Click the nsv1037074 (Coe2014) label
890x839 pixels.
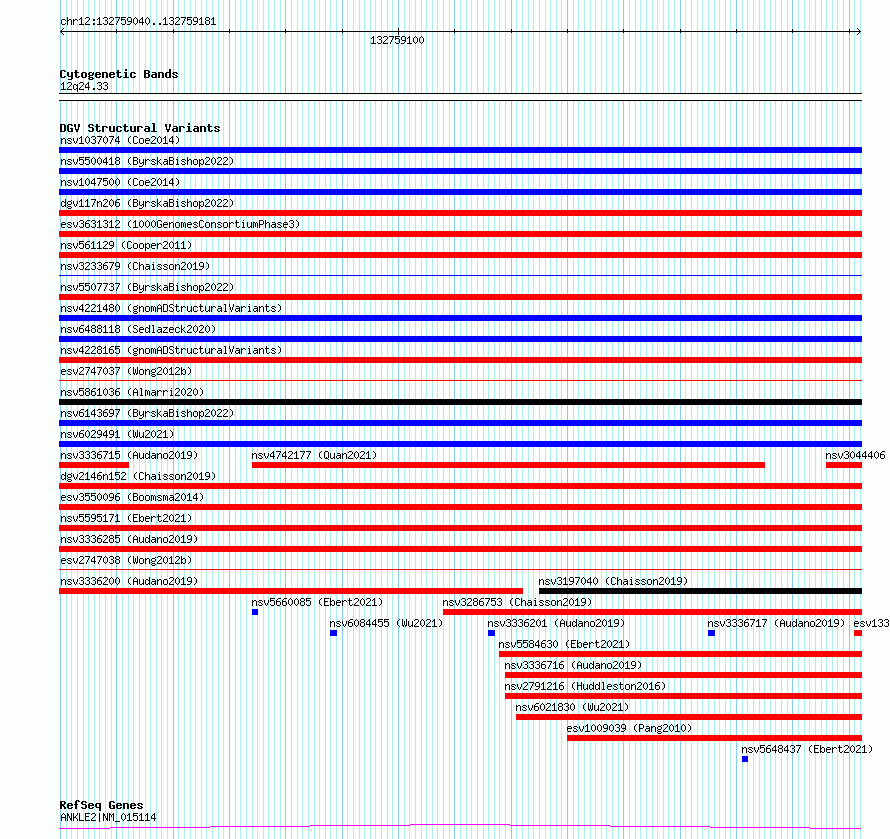tap(120, 140)
